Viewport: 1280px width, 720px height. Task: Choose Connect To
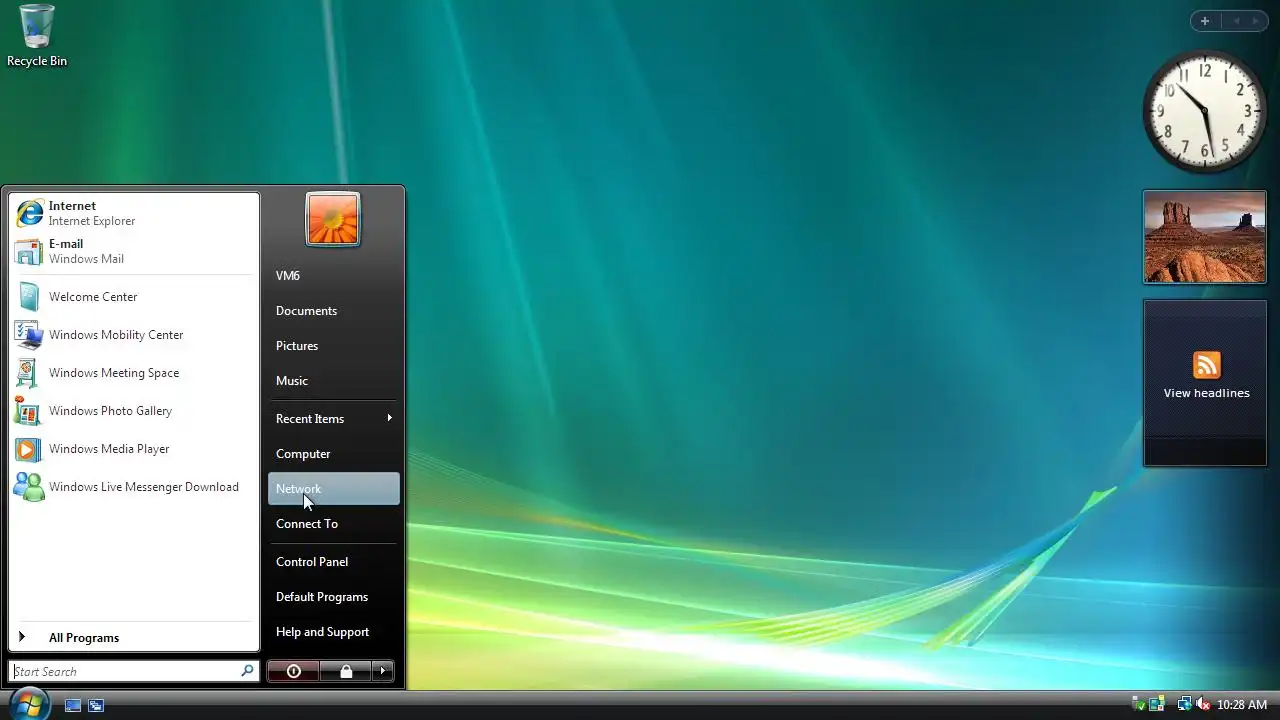334,523
